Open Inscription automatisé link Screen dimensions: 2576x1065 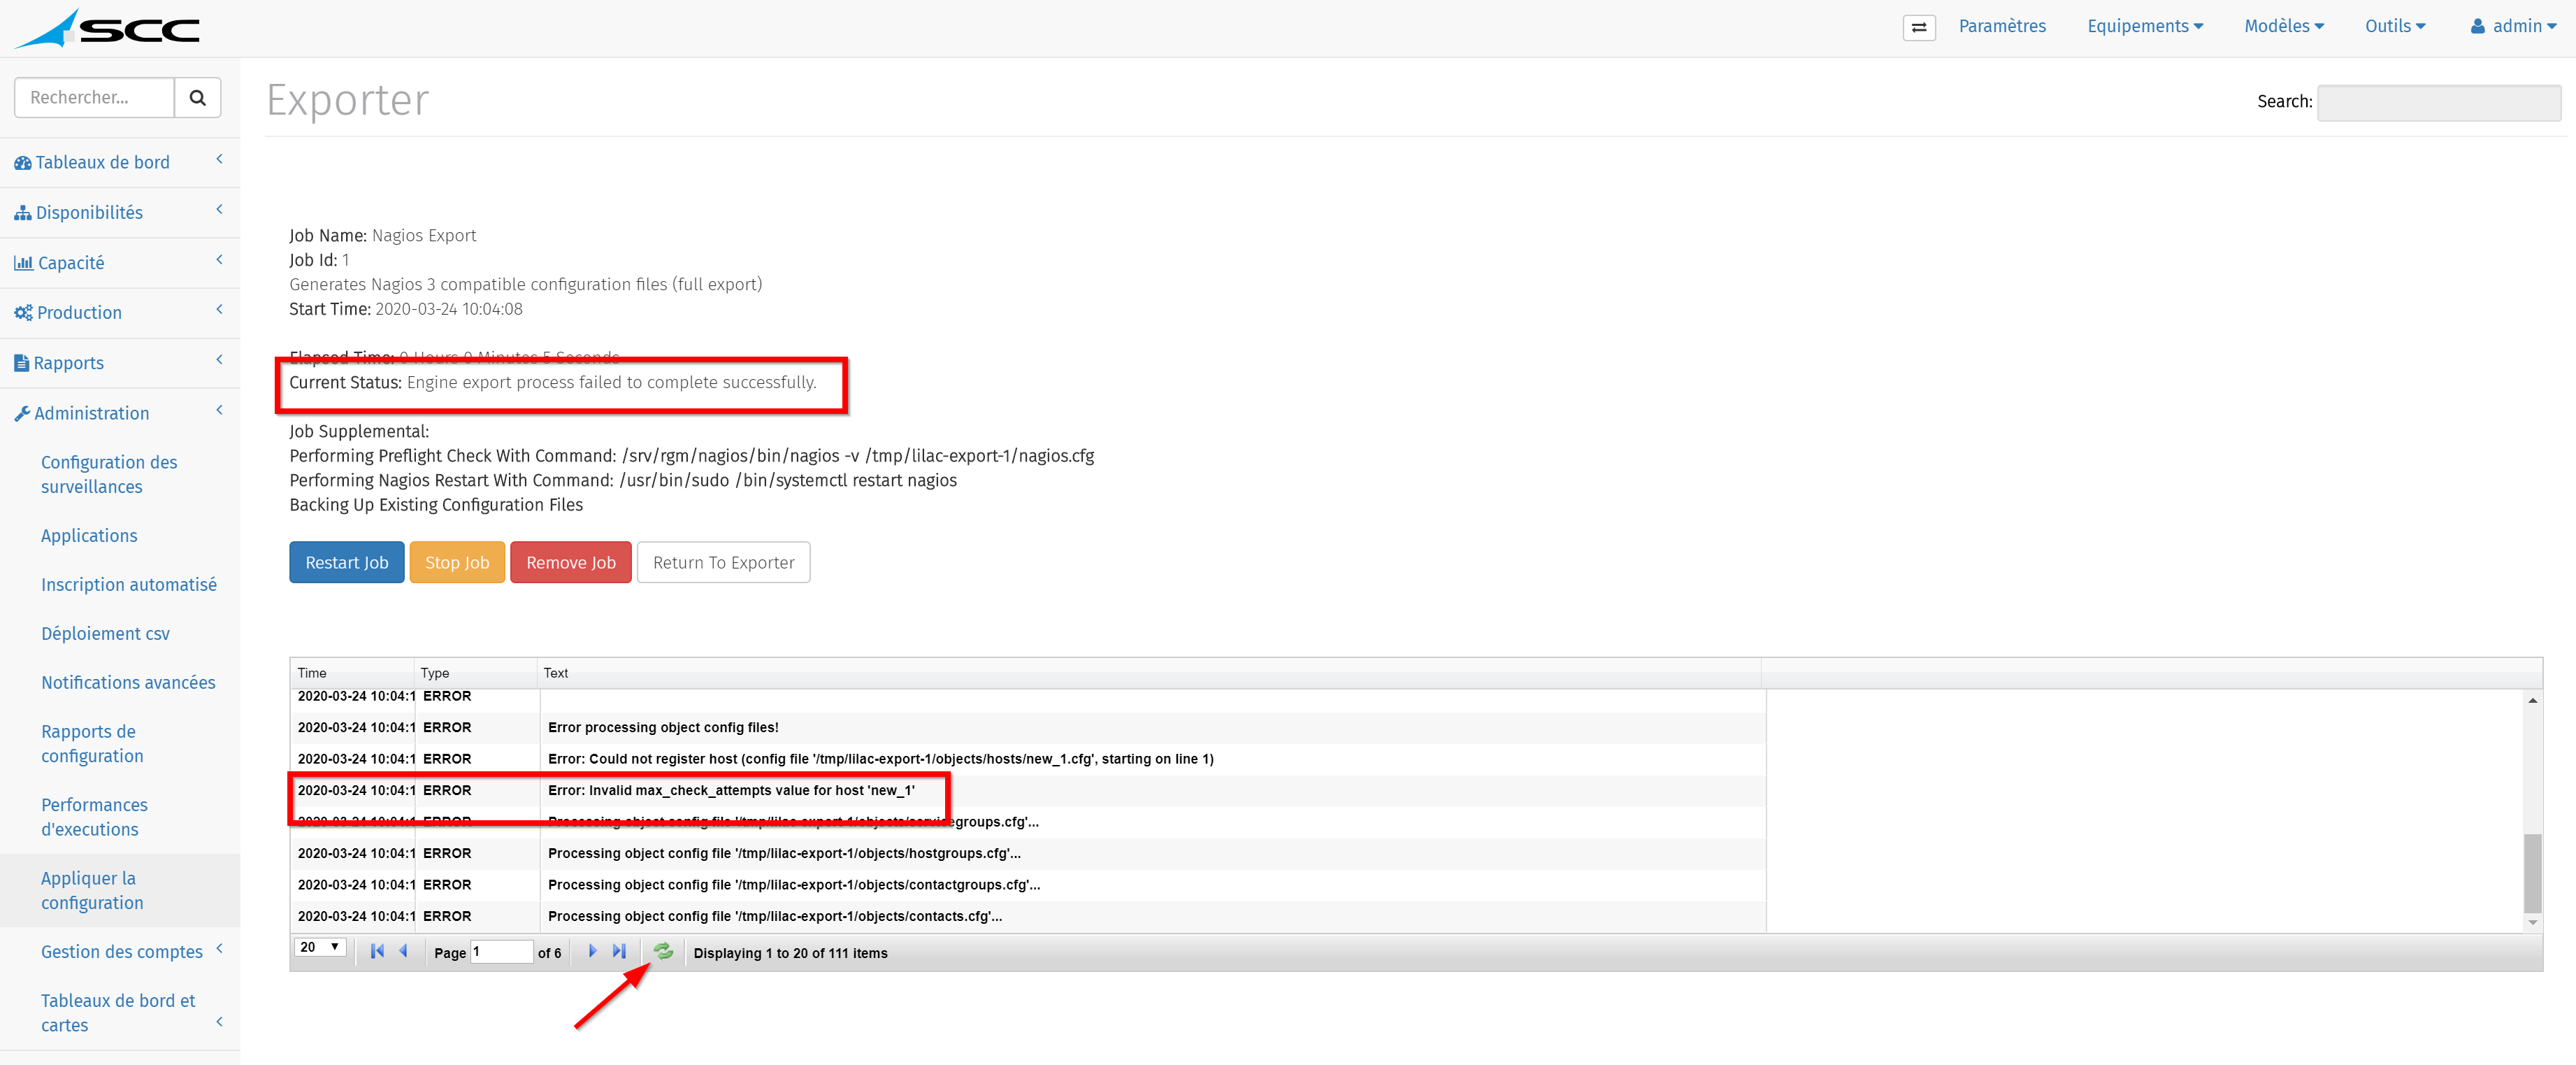pos(129,585)
